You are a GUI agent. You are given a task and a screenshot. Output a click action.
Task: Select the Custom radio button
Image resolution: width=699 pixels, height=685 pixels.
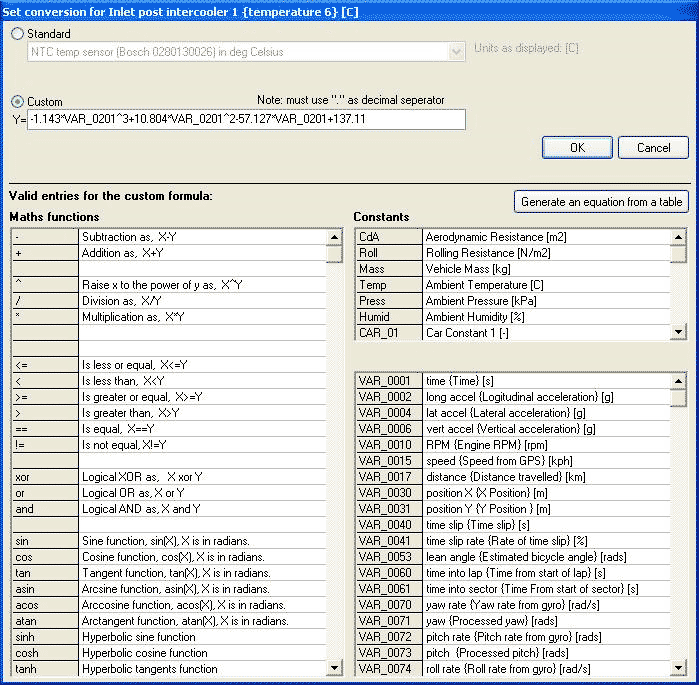pos(17,101)
